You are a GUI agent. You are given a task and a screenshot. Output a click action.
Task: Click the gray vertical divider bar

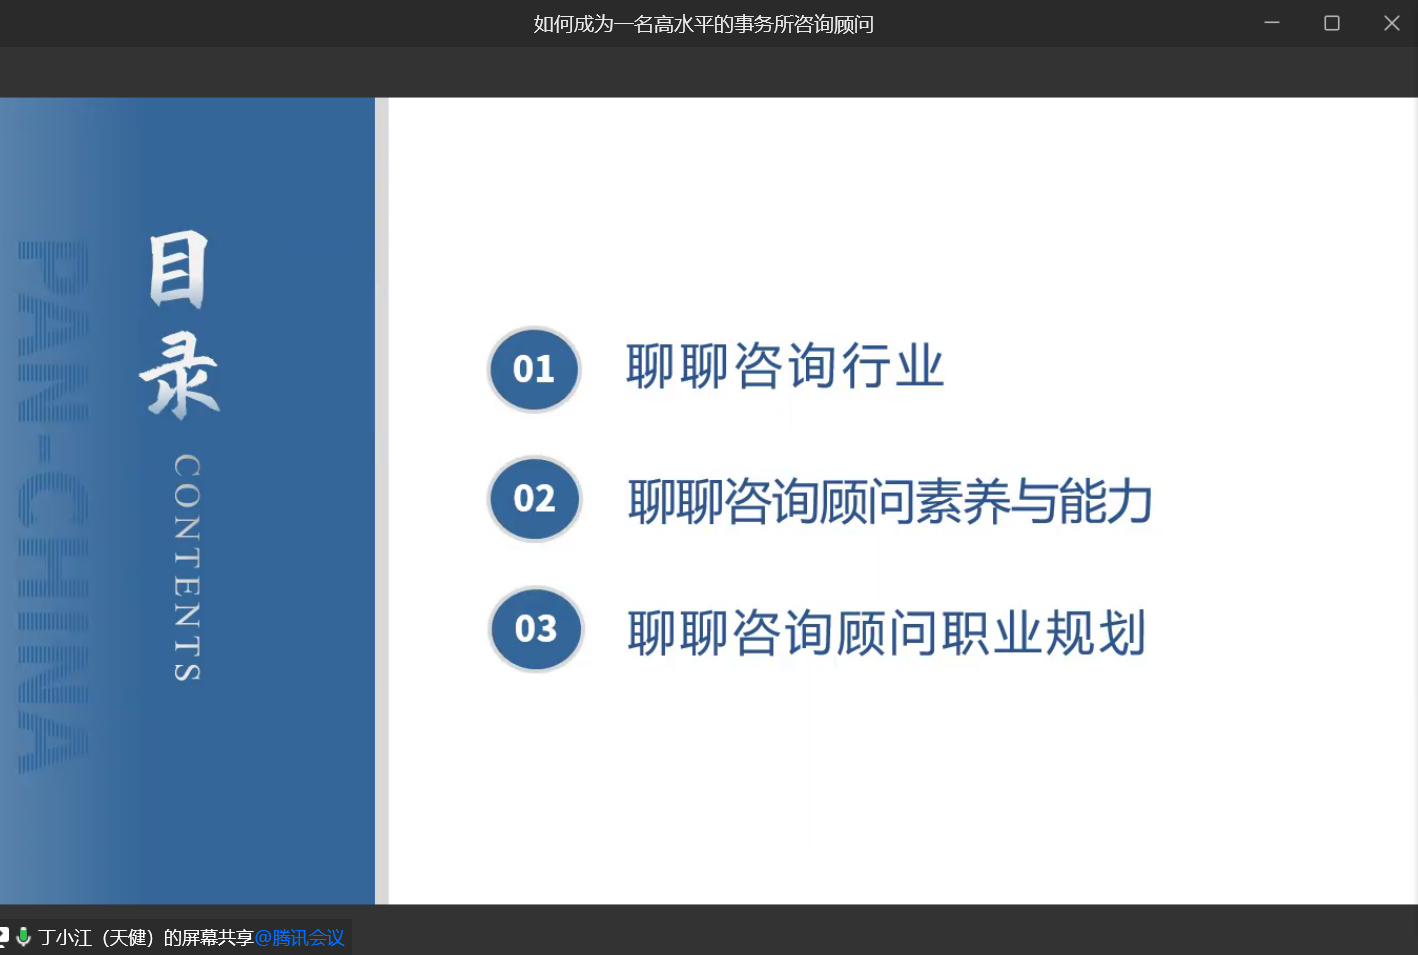pos(381,500)
